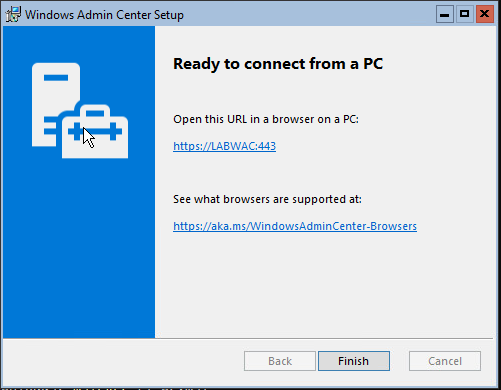
Task: Click the toolbox handle on the logo
Action: (x=95, y=110)
